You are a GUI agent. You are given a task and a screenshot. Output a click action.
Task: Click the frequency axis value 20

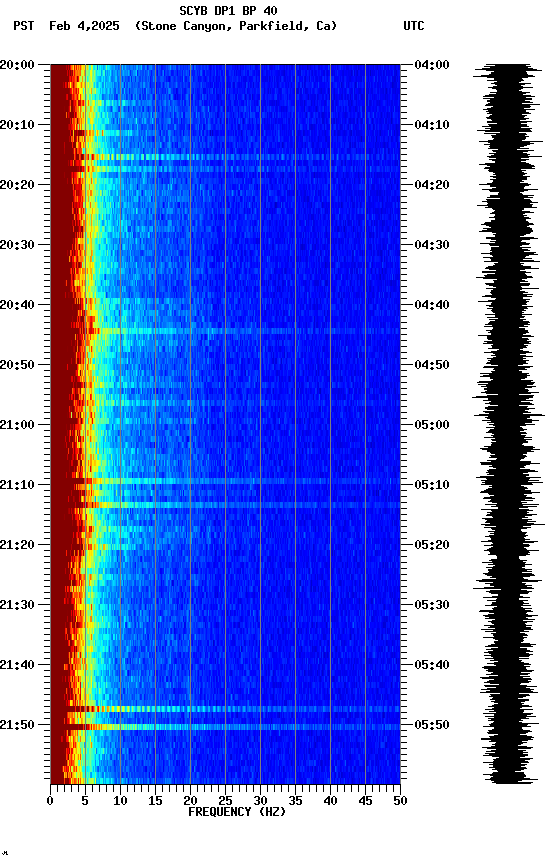point(190,801)
